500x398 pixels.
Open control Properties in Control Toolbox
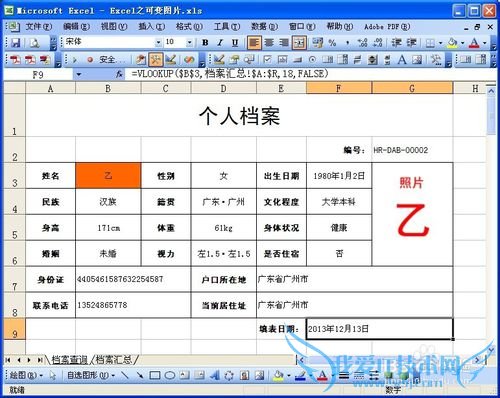(234, 60)
